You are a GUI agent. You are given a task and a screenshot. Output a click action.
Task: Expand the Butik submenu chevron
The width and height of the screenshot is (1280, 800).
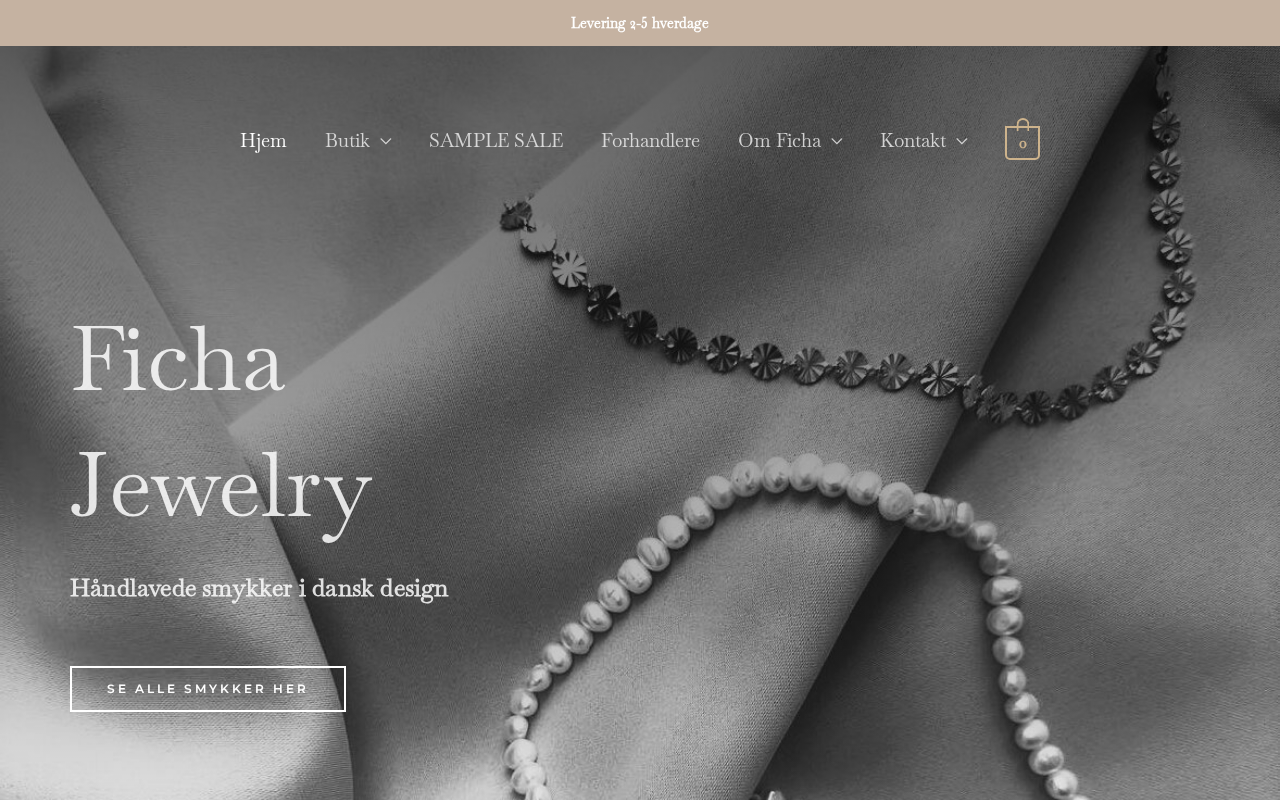click(385, 141)
